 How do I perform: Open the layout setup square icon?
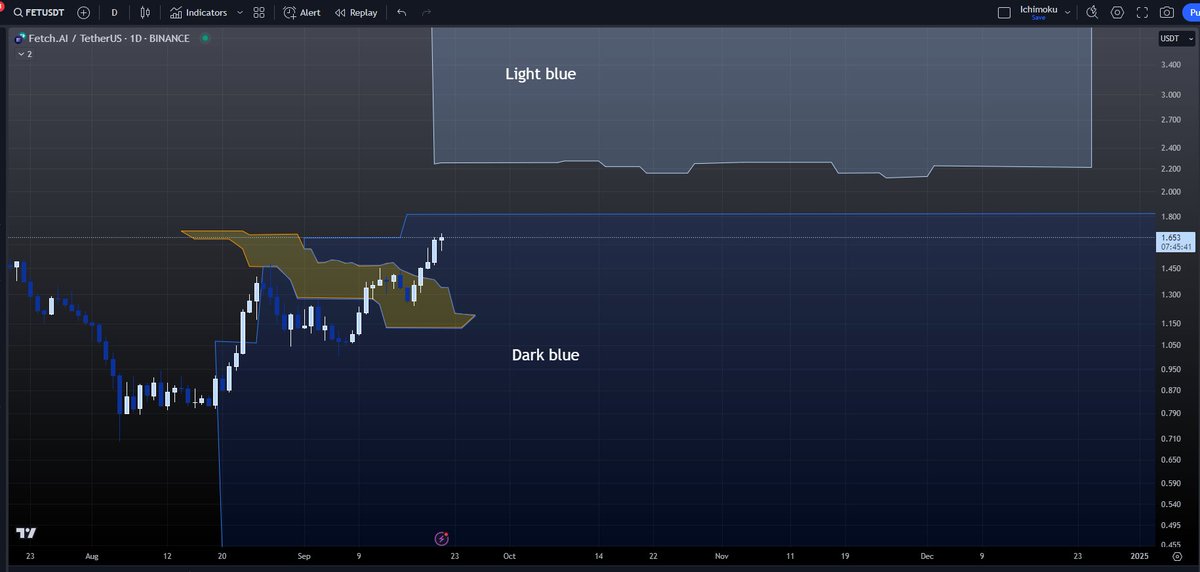click(1005, 13)
